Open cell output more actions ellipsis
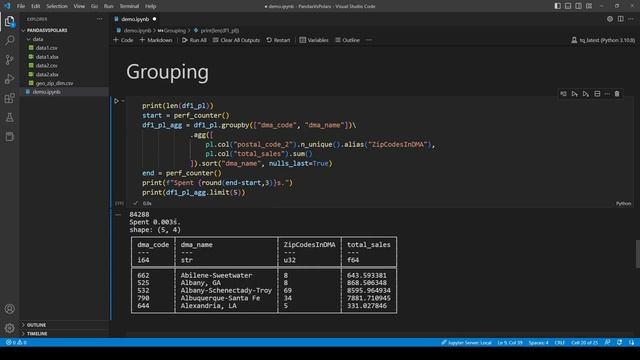 [118, 215]
